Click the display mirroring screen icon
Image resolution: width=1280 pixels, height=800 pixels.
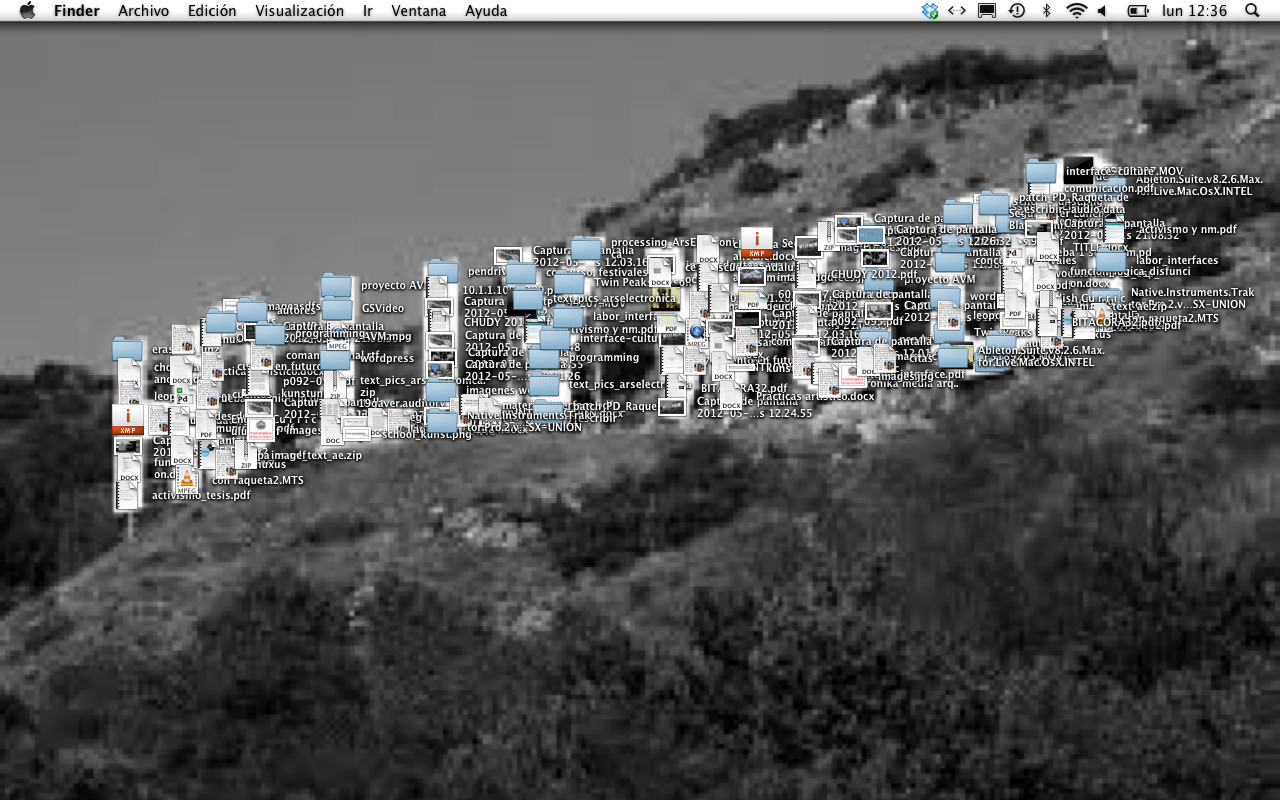coord(987,11)
